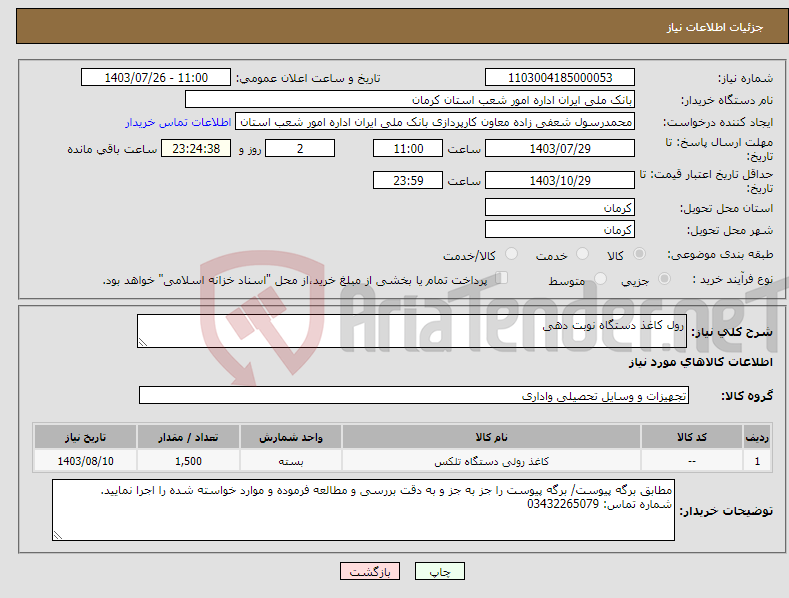The width and height of the screenshot is (789, 598).
Task: Click the اطلاعات کالاهای مورد نیاز heading
Action: point(700,362)
